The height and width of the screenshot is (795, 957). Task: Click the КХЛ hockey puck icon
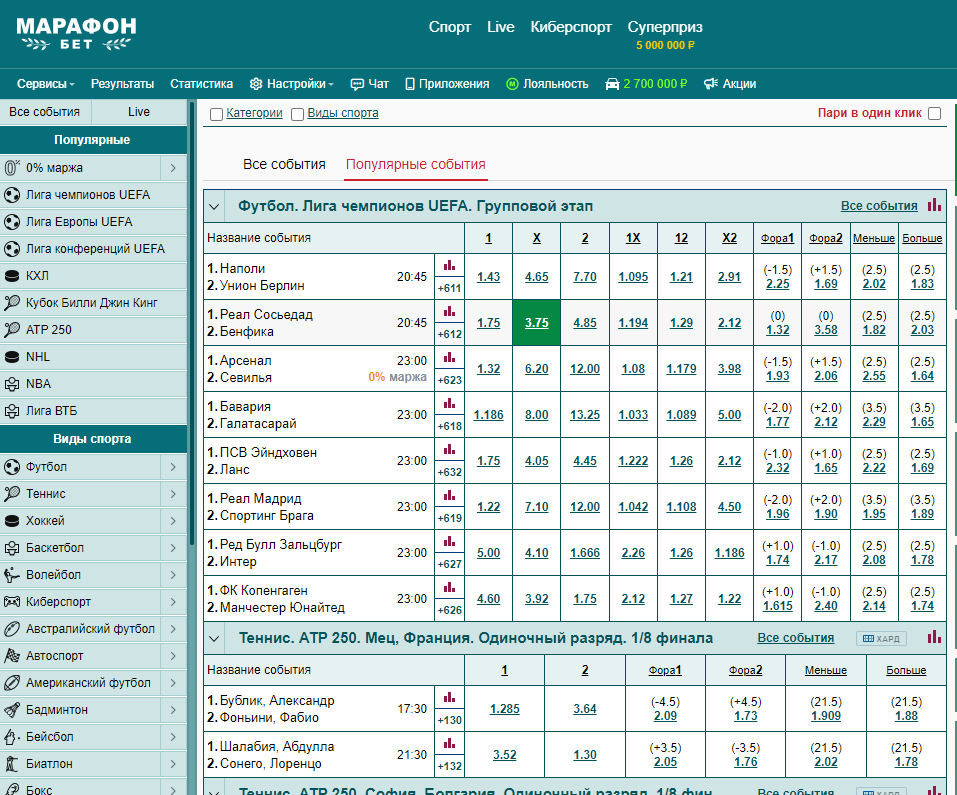click(x=12, y=276)
